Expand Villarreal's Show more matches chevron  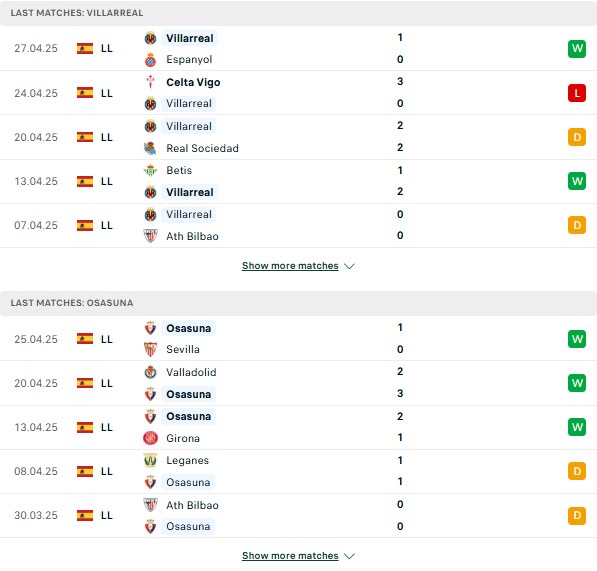(x=349, y=266)
